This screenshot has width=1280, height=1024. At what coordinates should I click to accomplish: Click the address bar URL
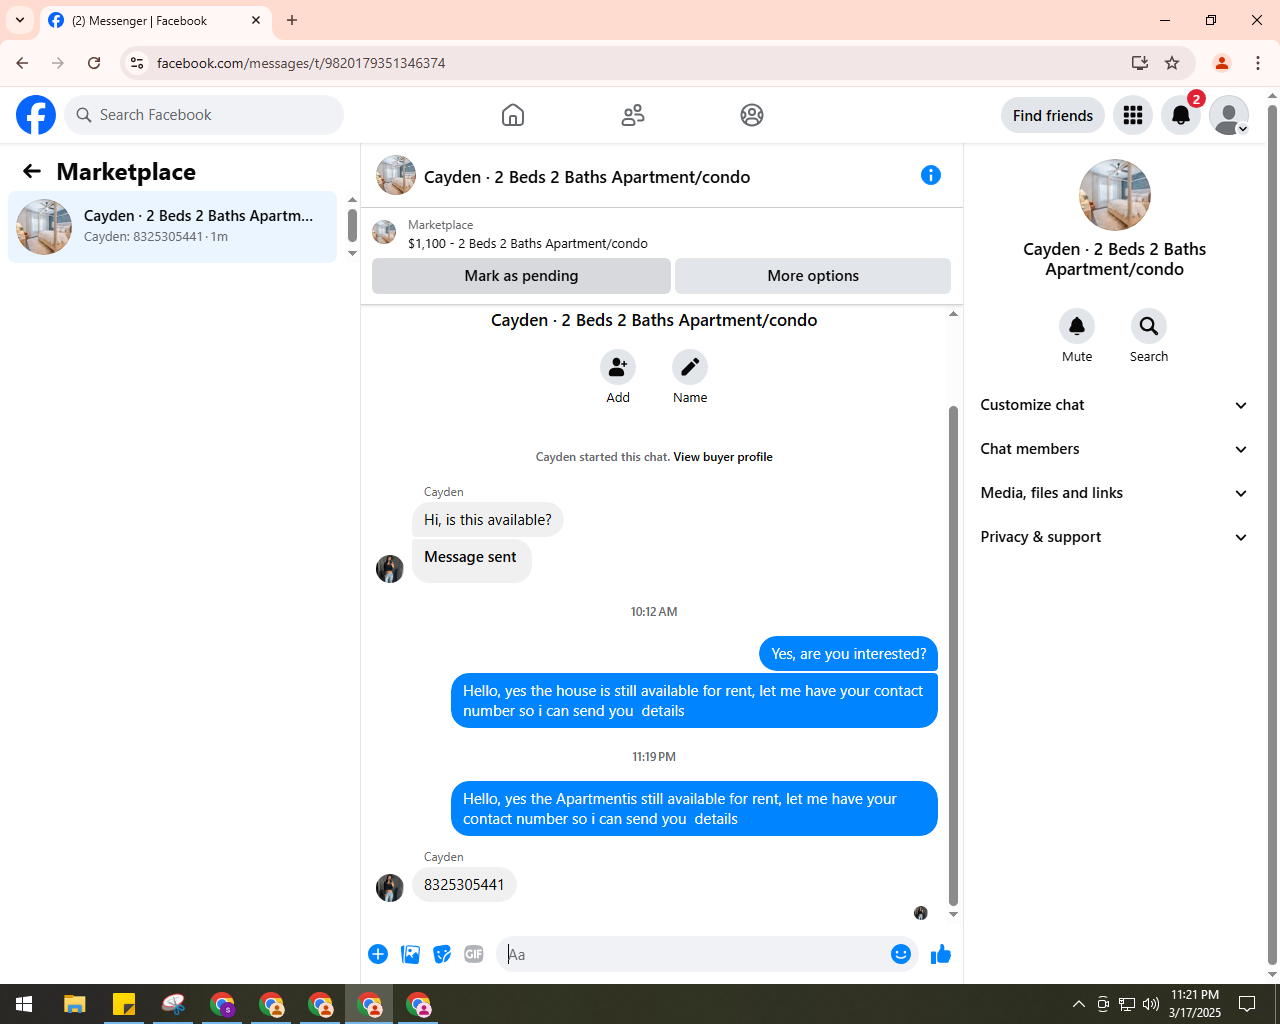(x=301, y=63)
